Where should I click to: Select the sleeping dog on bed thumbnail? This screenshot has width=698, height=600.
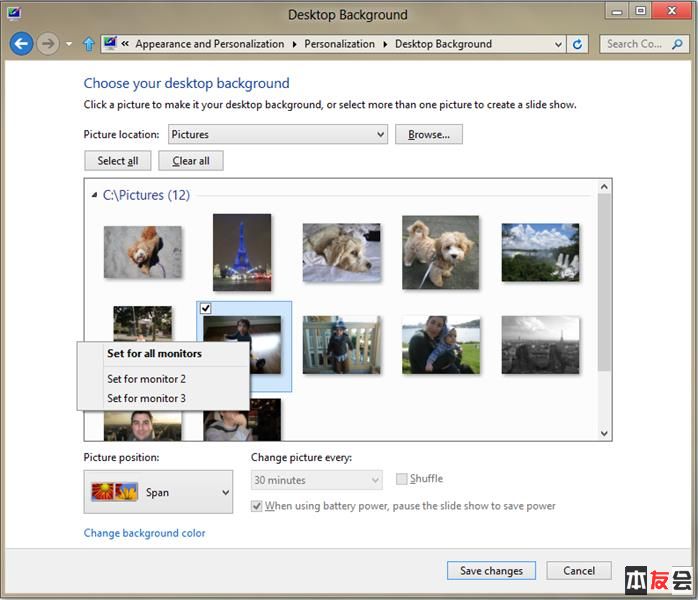[x=341, y=252]
